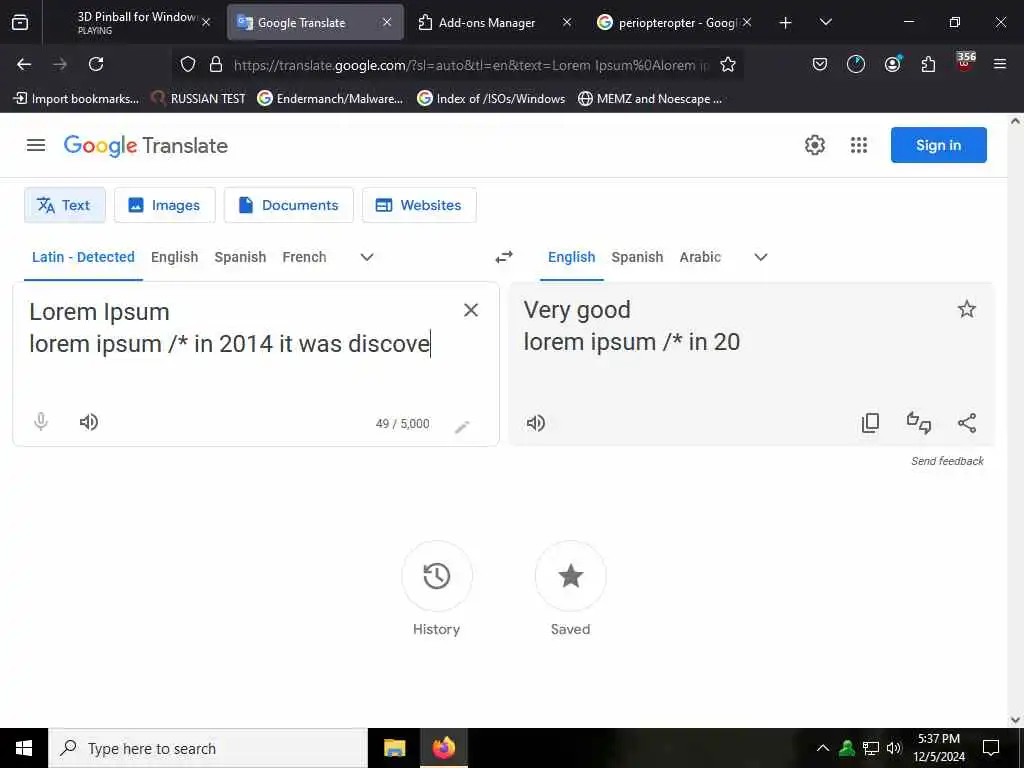Screen dimensions: 1024x768
Task: Switch to Websites translation mode
Action: point(419,205)
